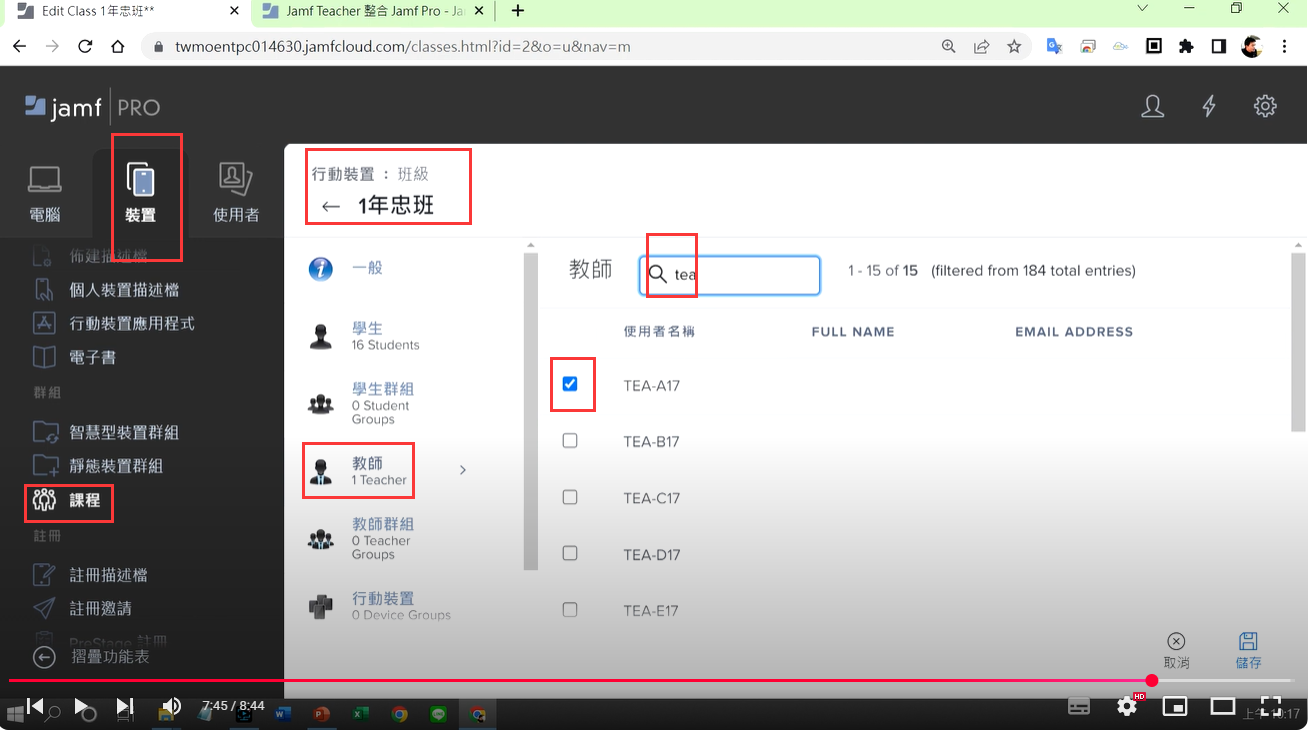Open 註冊描述檔 in sidebar
The height and width of the screenshot is (730, 1309).
coord(91,575)
